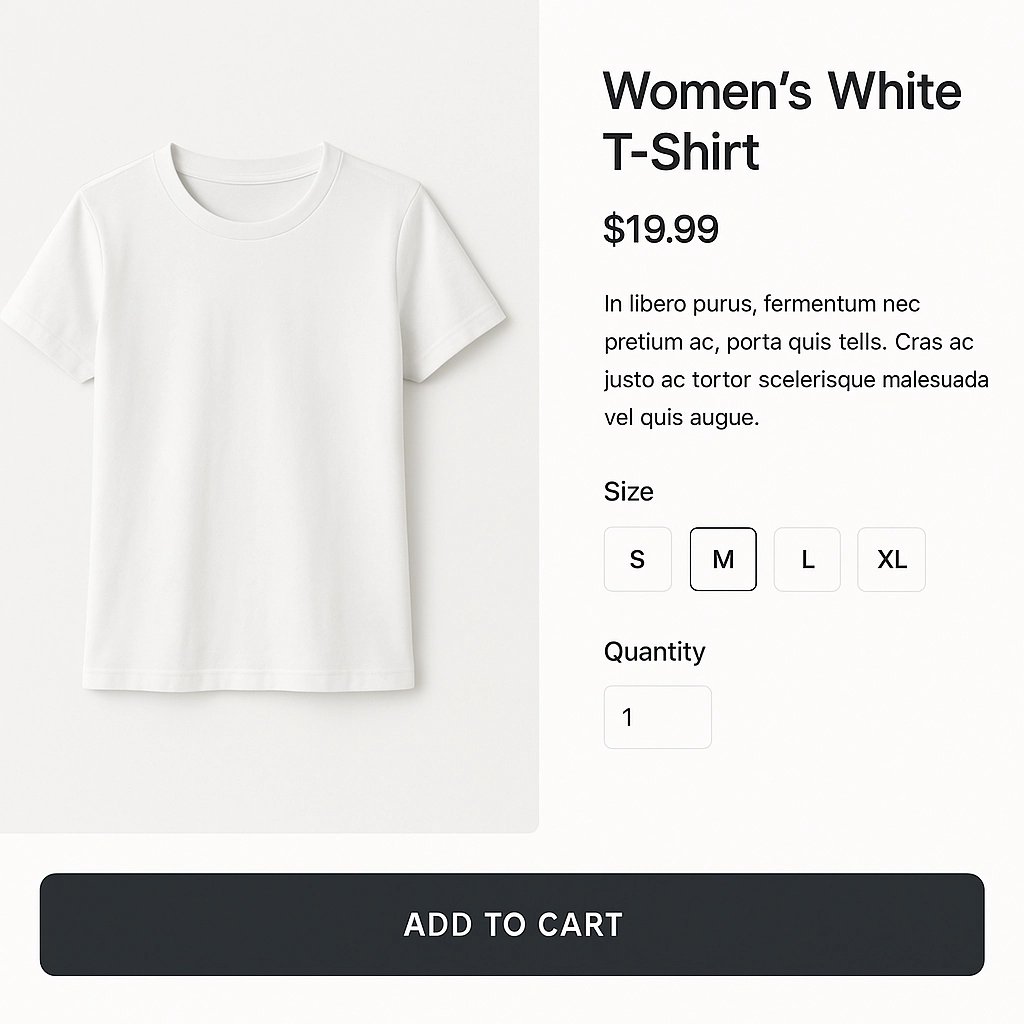This screenshot has height=1024, width=1024.
Task: Click the Size label
Action: 629,492
